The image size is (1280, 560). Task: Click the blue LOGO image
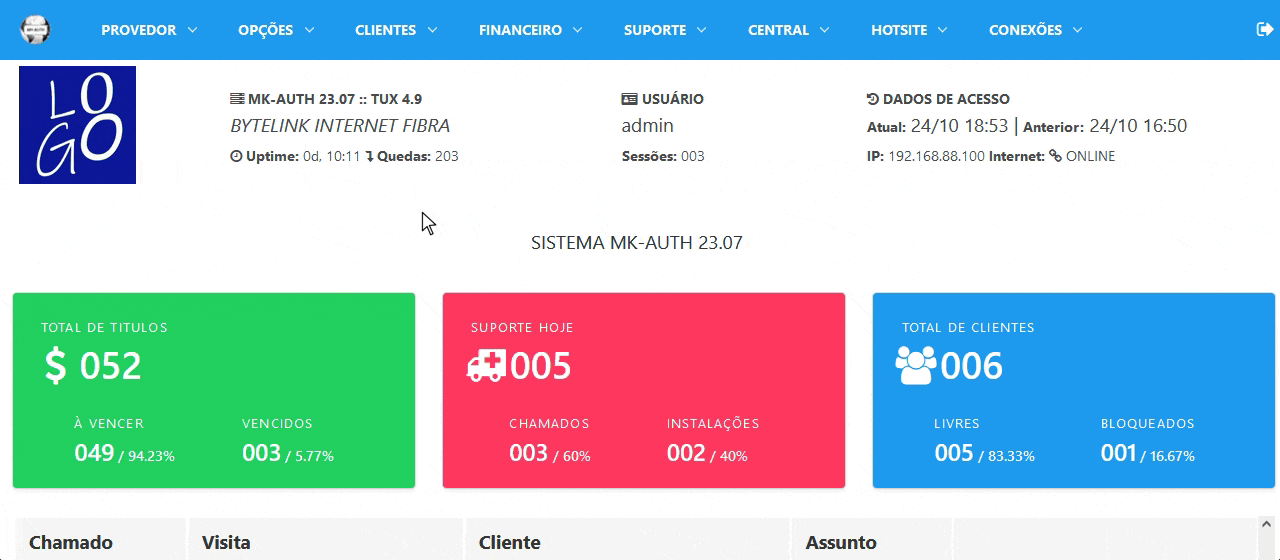point(77,125)
